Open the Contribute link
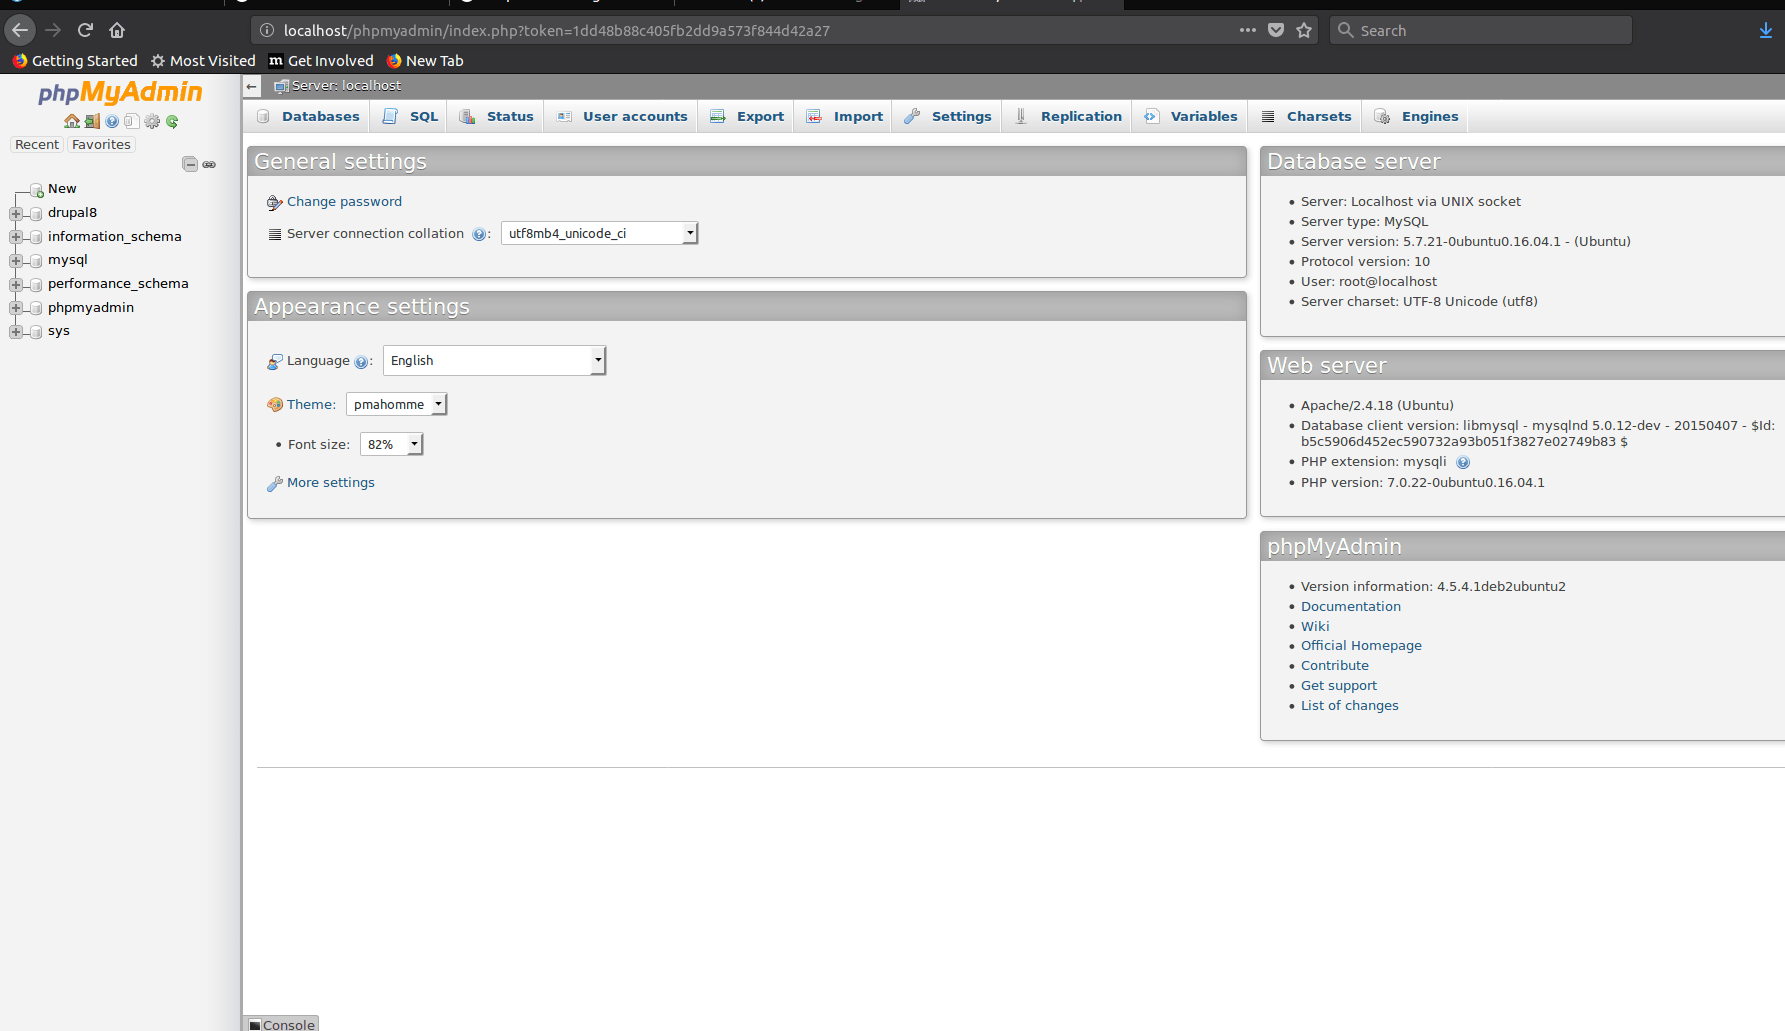This screenshot has height=1031, width=1785. coord(1335,666)
